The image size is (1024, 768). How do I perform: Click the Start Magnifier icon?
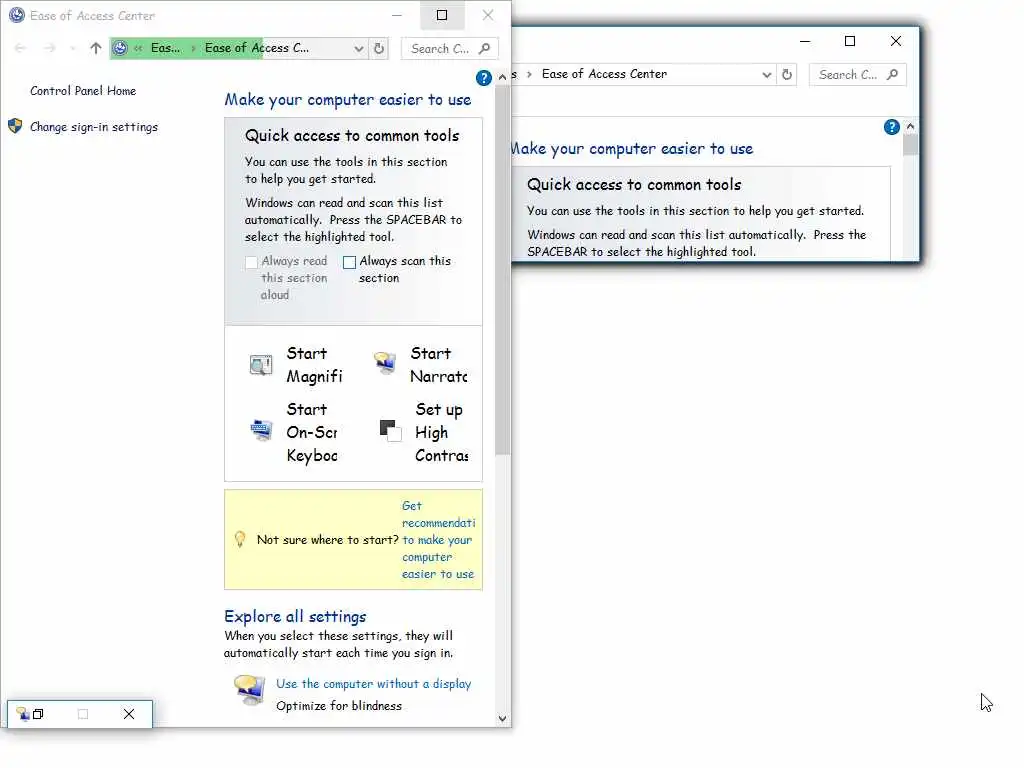261,364
